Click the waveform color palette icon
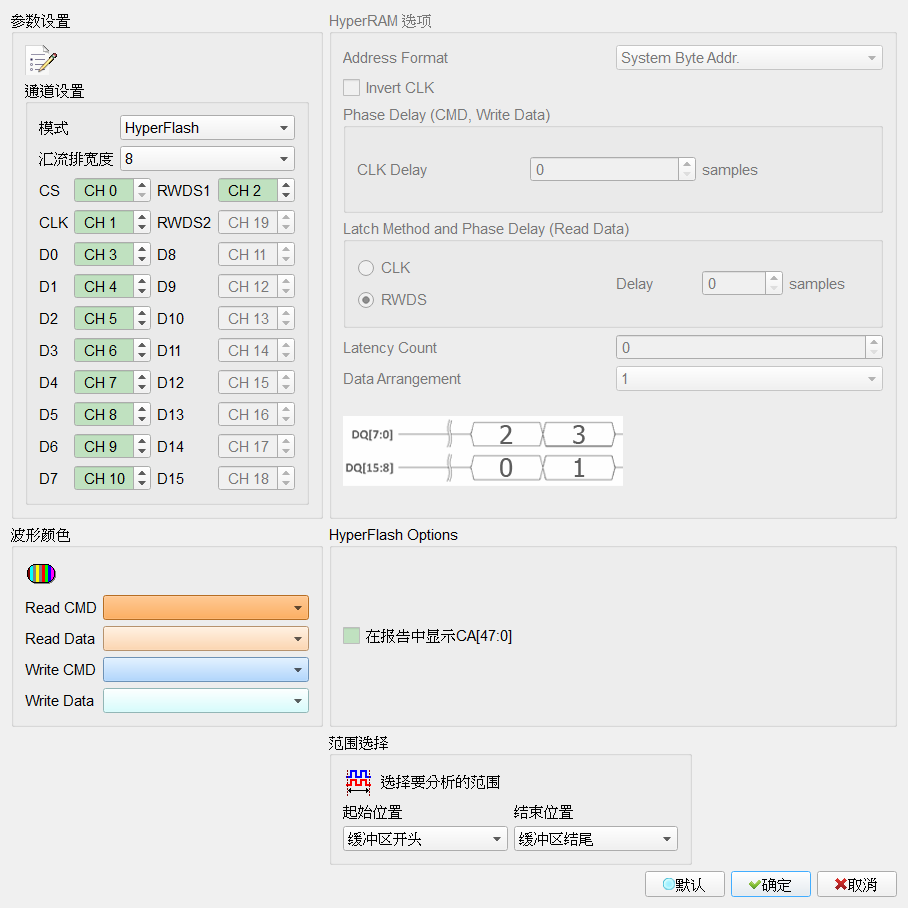Screen dimensions: 908x908 [41, 573]
